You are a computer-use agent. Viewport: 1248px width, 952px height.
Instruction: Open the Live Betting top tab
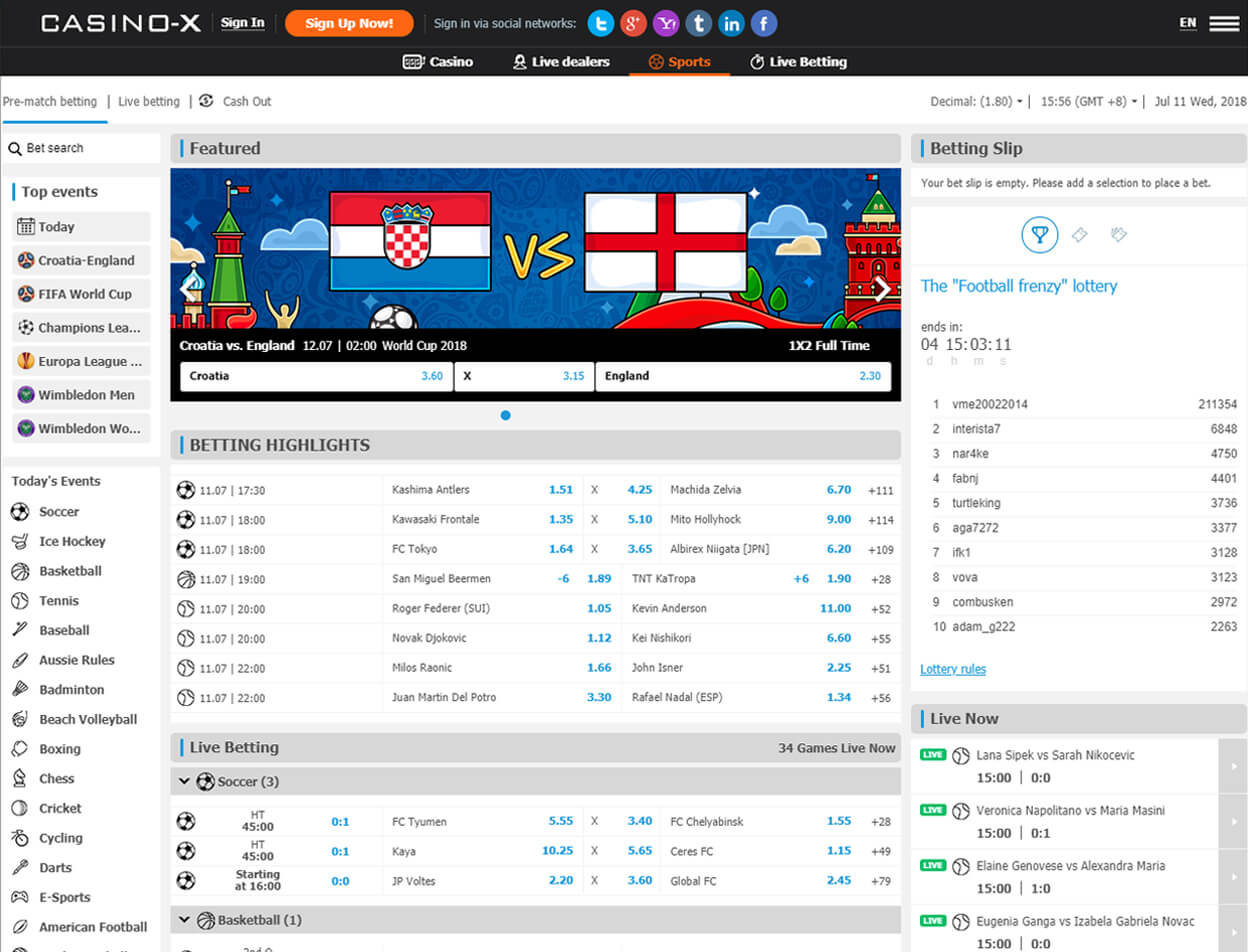[x=798, y=62]
